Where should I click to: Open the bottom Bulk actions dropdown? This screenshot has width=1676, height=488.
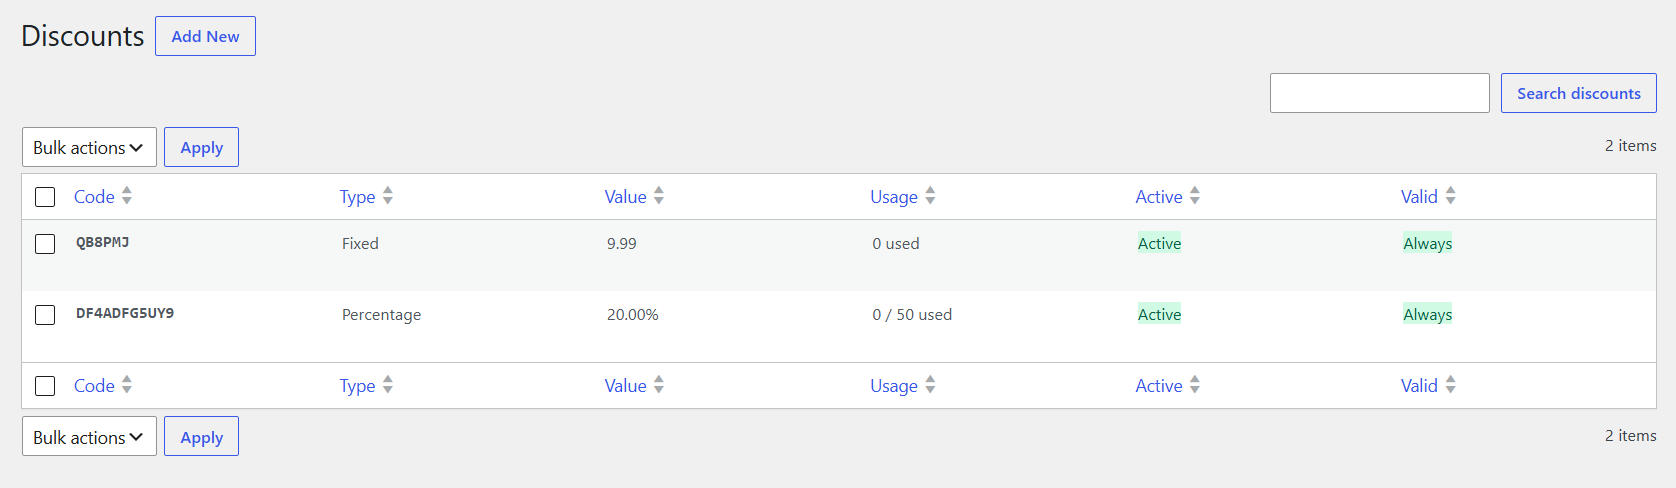click(x=89, y=437)
